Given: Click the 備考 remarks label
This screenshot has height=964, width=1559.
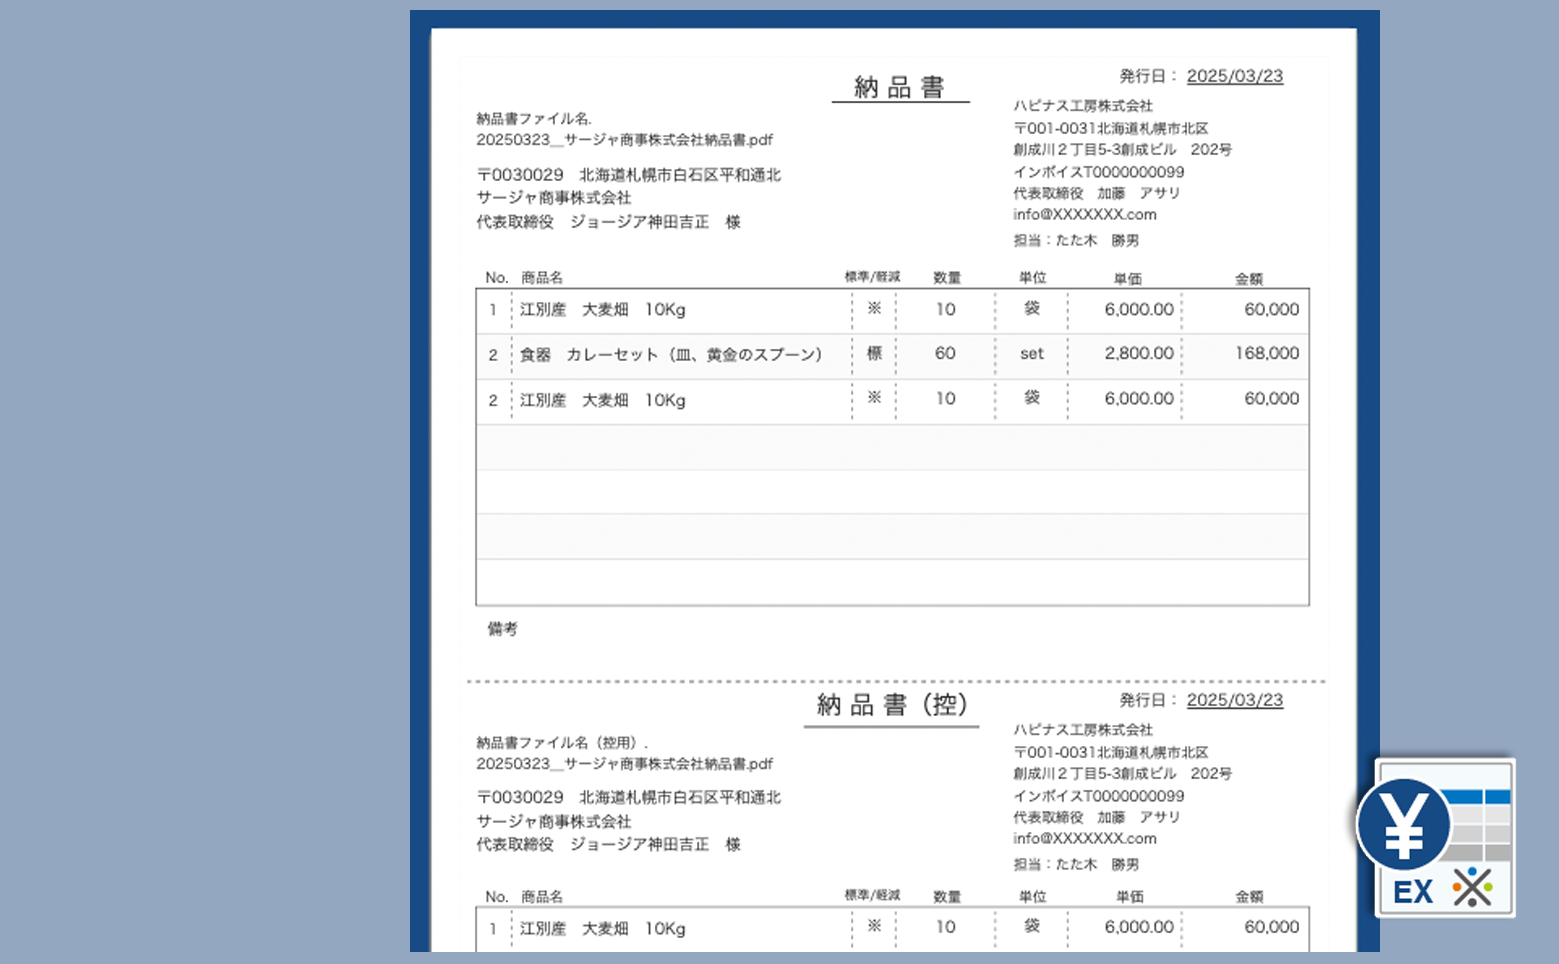Looking at the screenshot, I should point(502,629).
